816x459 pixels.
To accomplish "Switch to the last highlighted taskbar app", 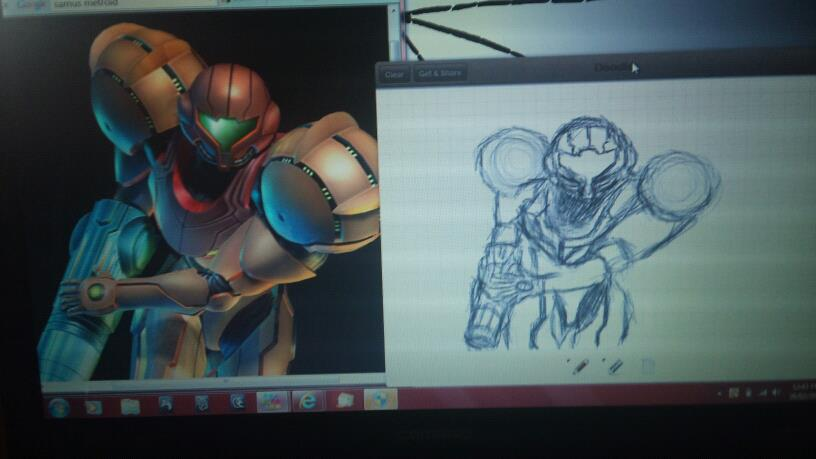I will (x=380, y=399).
